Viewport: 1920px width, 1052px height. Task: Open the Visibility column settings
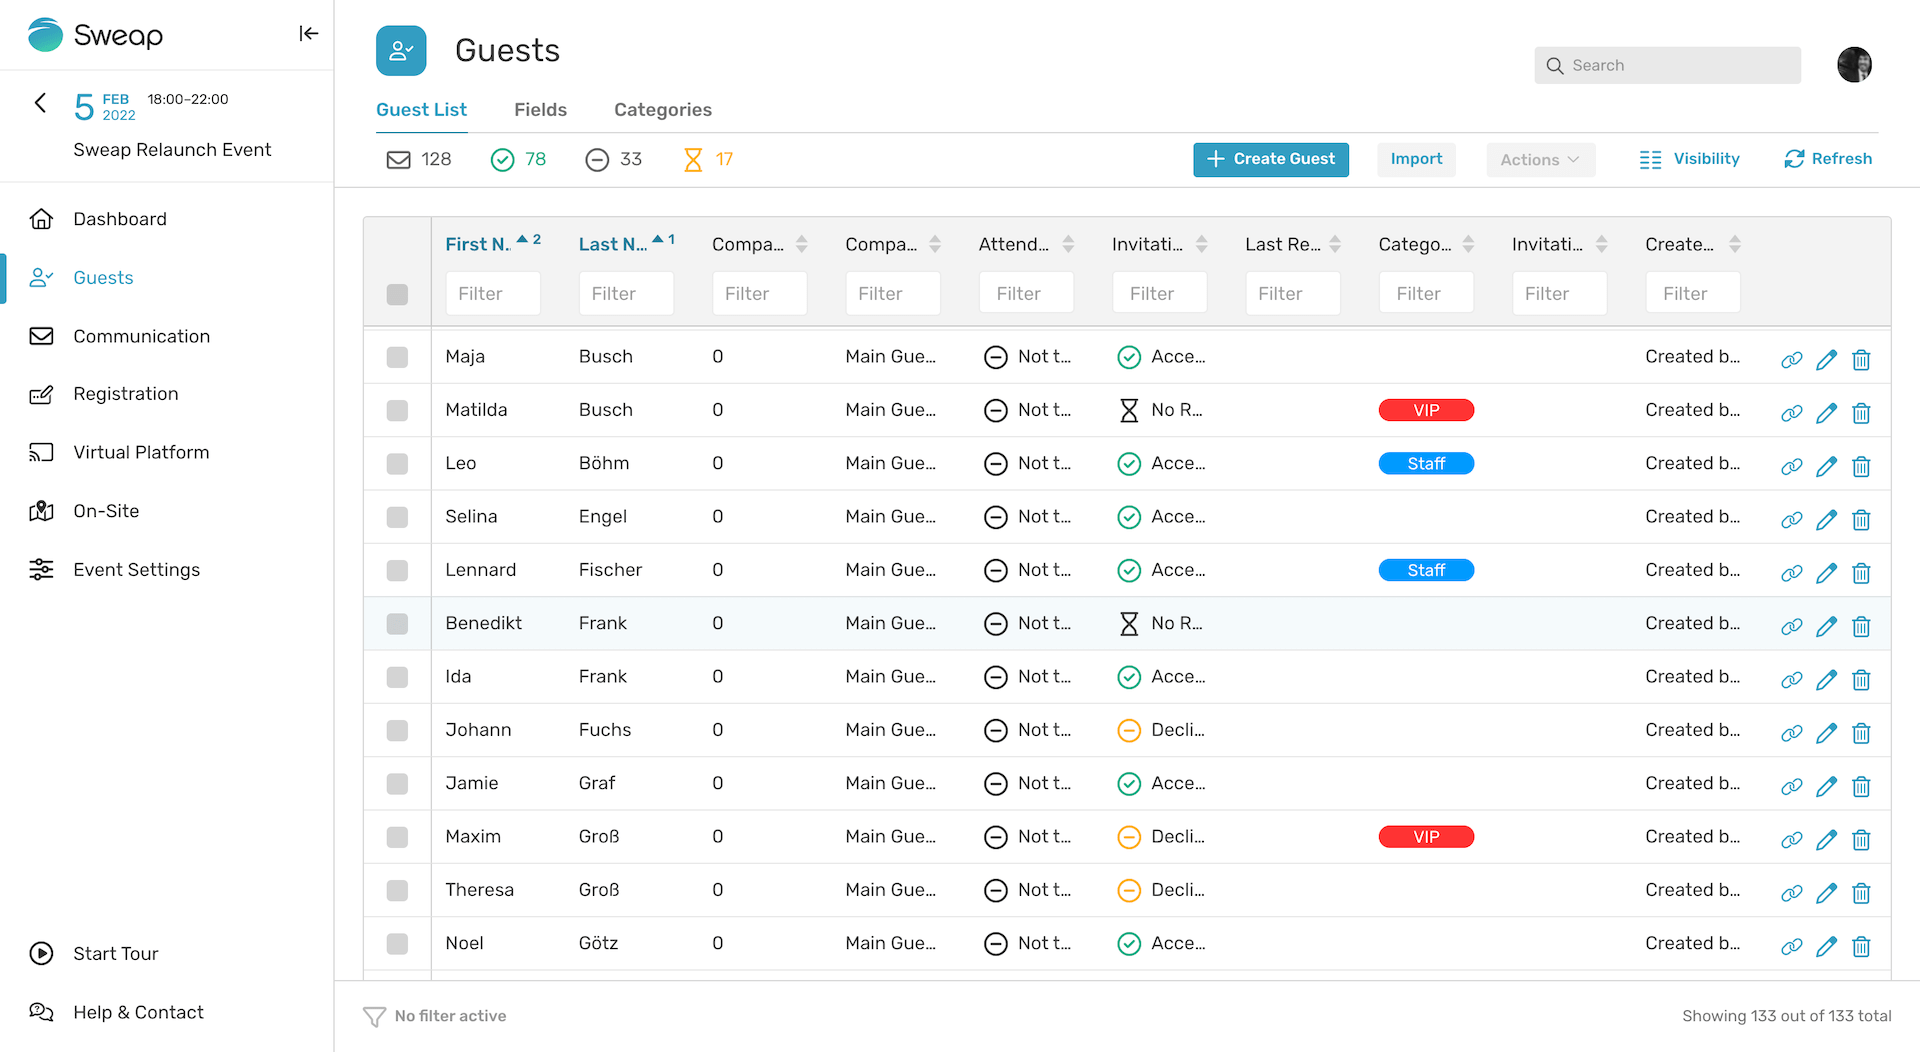click(x=1690, y=159)
